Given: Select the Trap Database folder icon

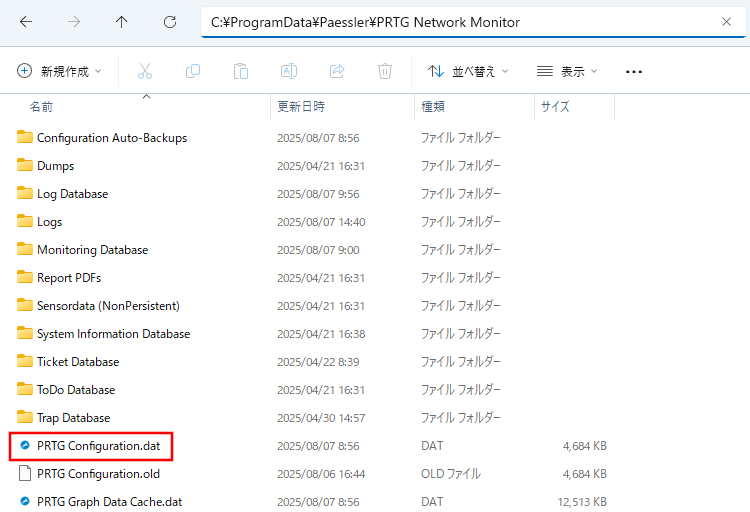Looking at the screenshot, I should pos(25,417).
